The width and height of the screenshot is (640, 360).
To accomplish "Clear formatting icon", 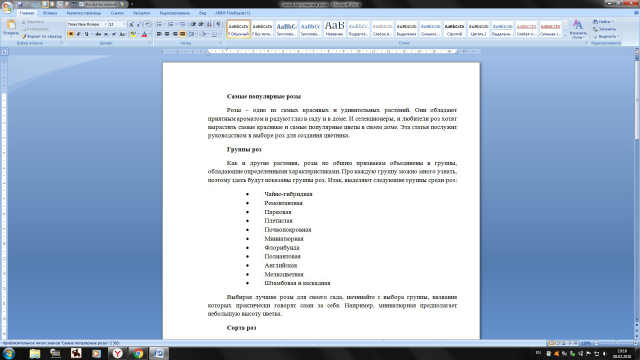I will (x=148, y=24).
